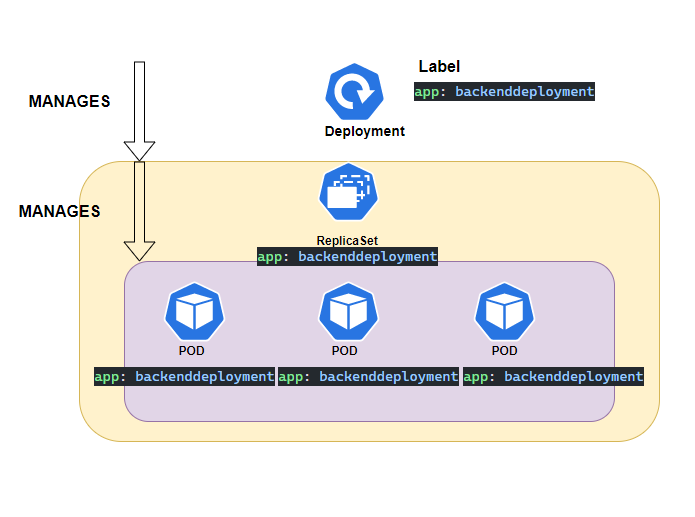Select the ReplicaSet hexagon icon
The height and width of the screenshot is (517, 695).
[348, 192]
